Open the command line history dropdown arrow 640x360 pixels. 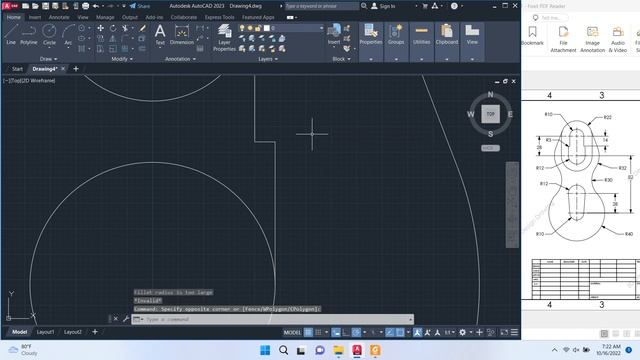(411, 319)
